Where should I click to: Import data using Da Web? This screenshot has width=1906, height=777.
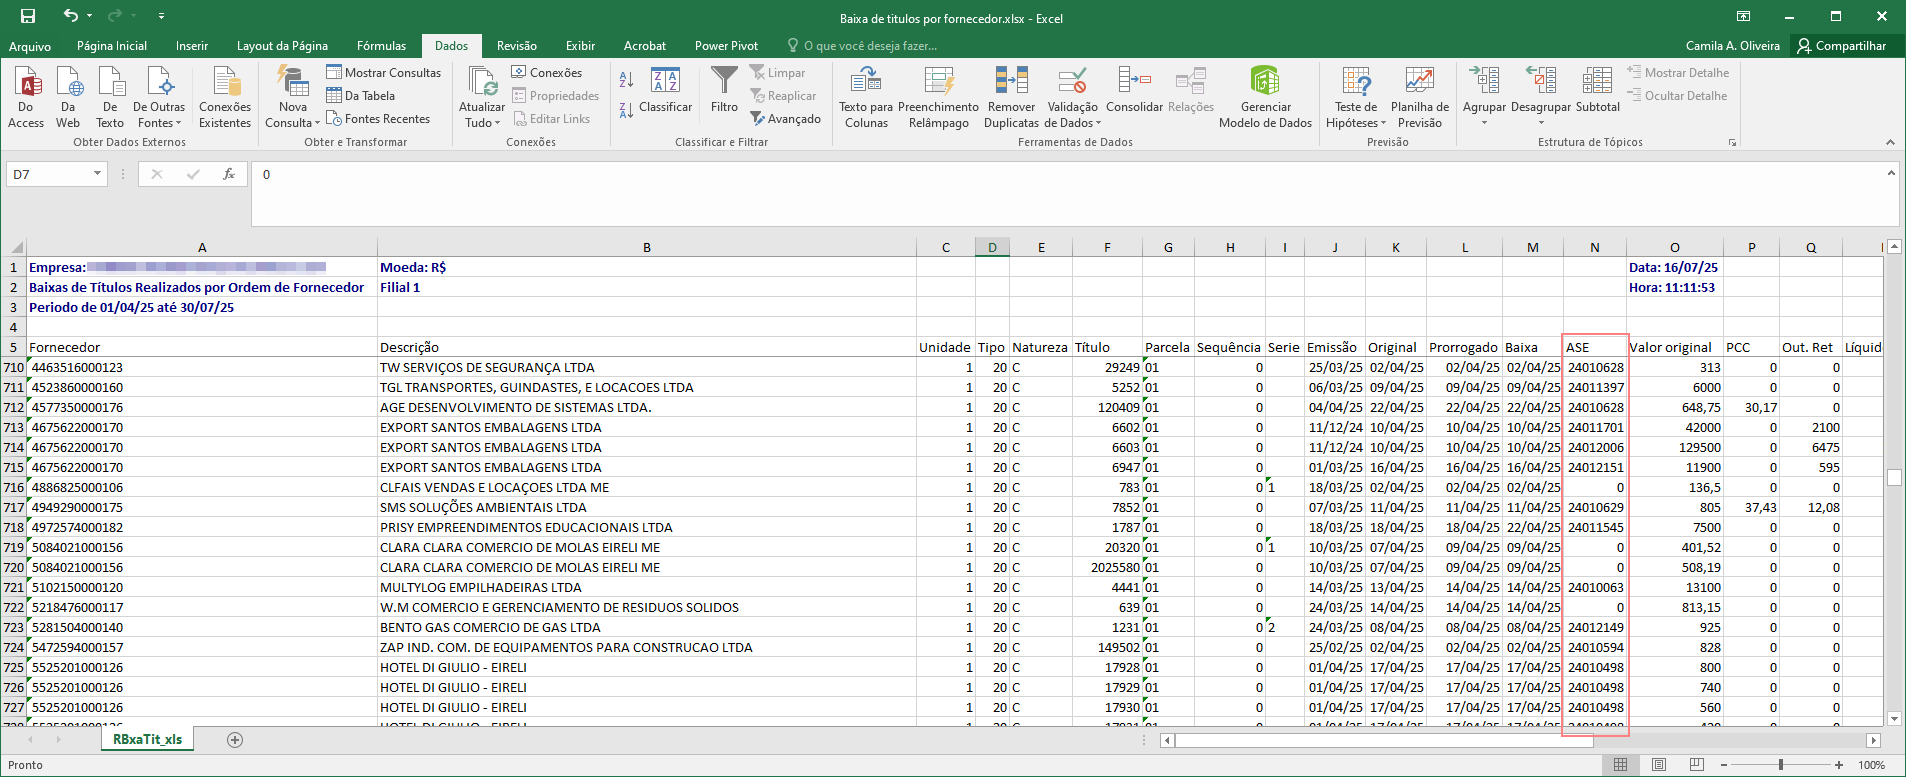coord(68,97)
